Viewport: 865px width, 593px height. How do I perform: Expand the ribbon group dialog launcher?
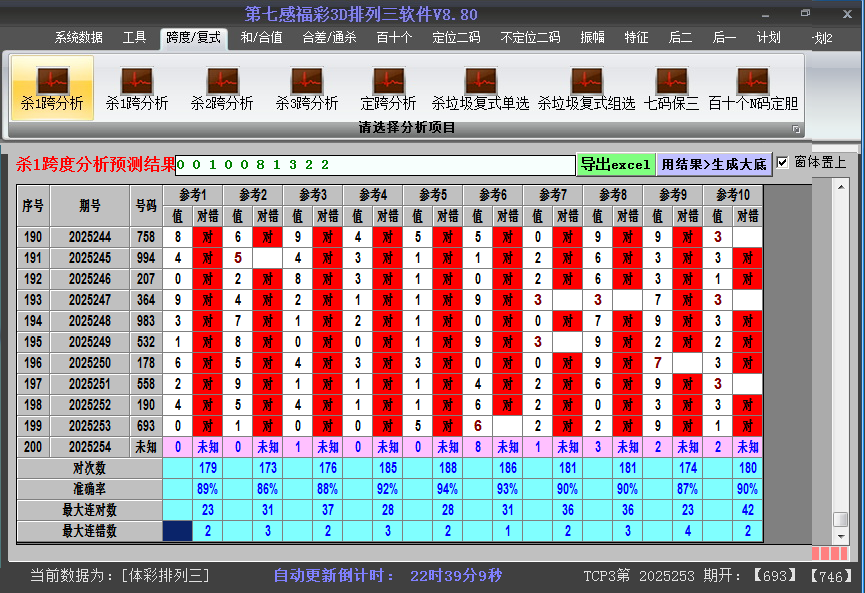(797, 129)
